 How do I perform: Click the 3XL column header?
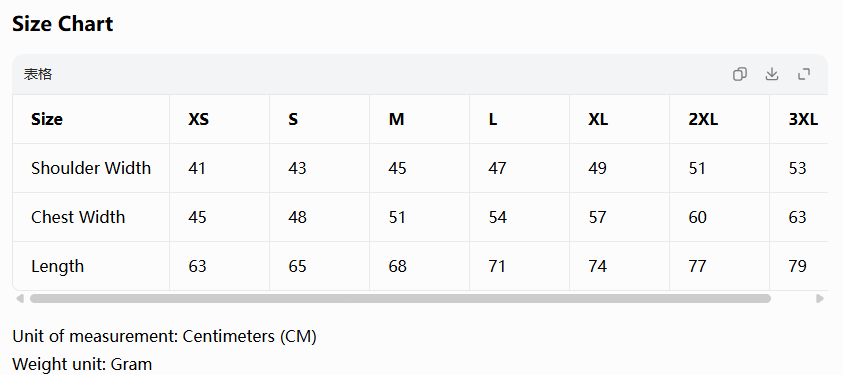click(x=803, y=119)
